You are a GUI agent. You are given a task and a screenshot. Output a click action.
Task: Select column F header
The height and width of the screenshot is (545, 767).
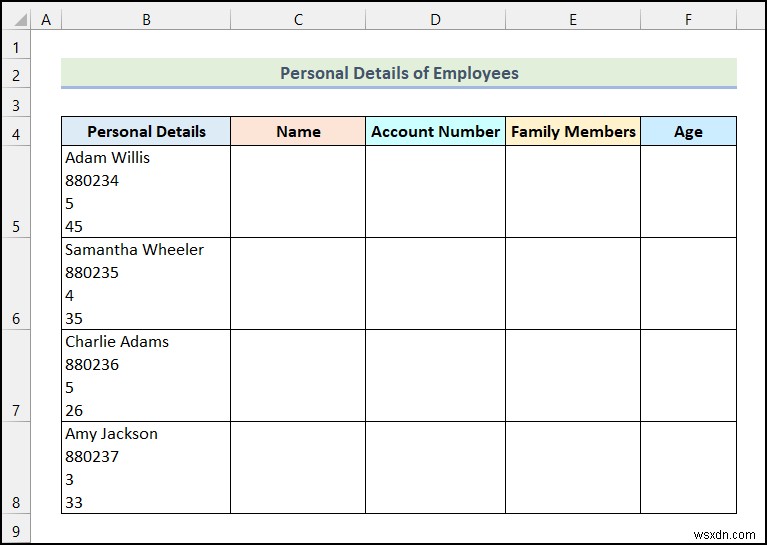point(688,20)
